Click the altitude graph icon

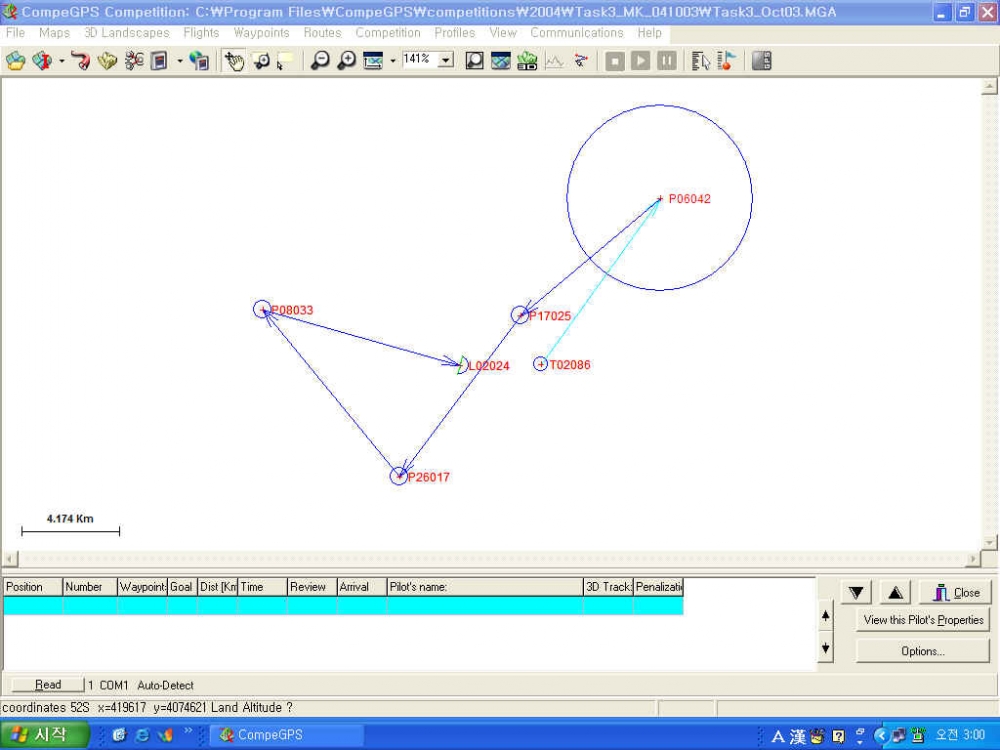click(554, 61)
